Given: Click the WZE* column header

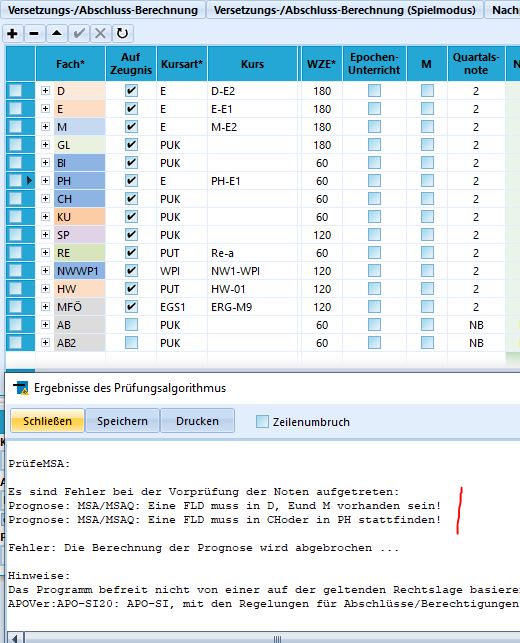Looking at the screenshot, I should (322, 64).
